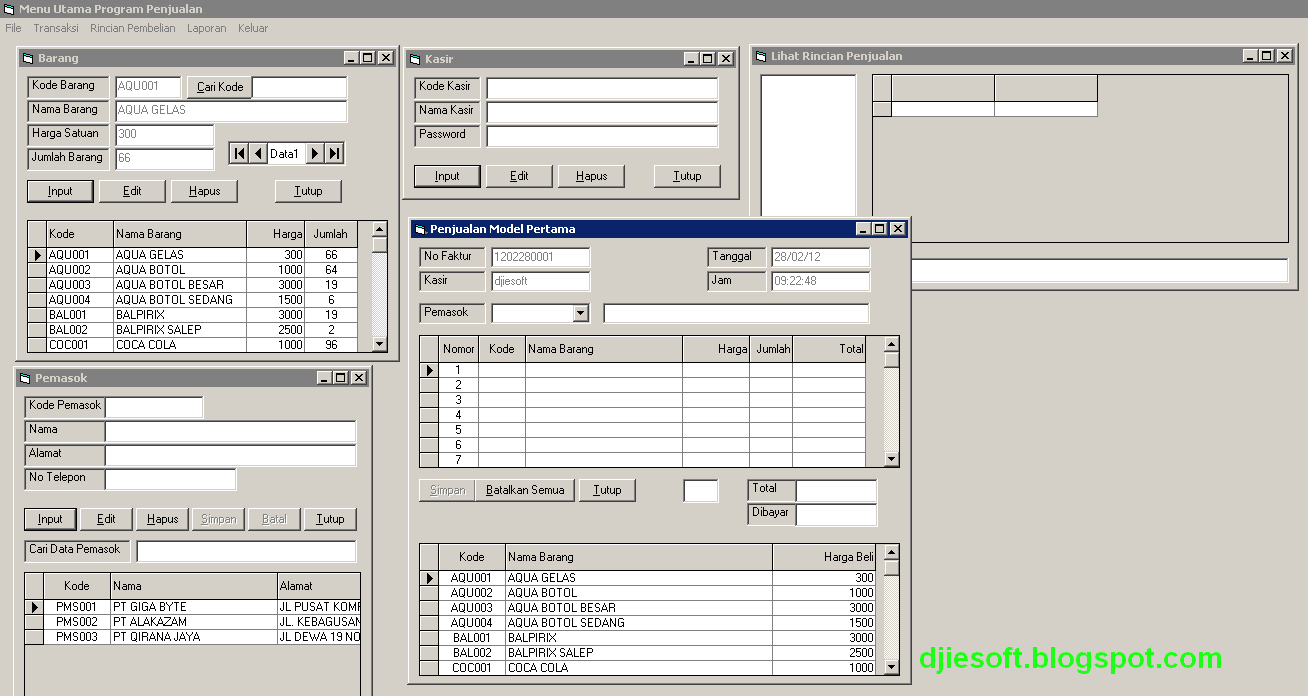This screenshot has height=696, width=1308.
Task: Click the Password input field
Action: point(602,136)
